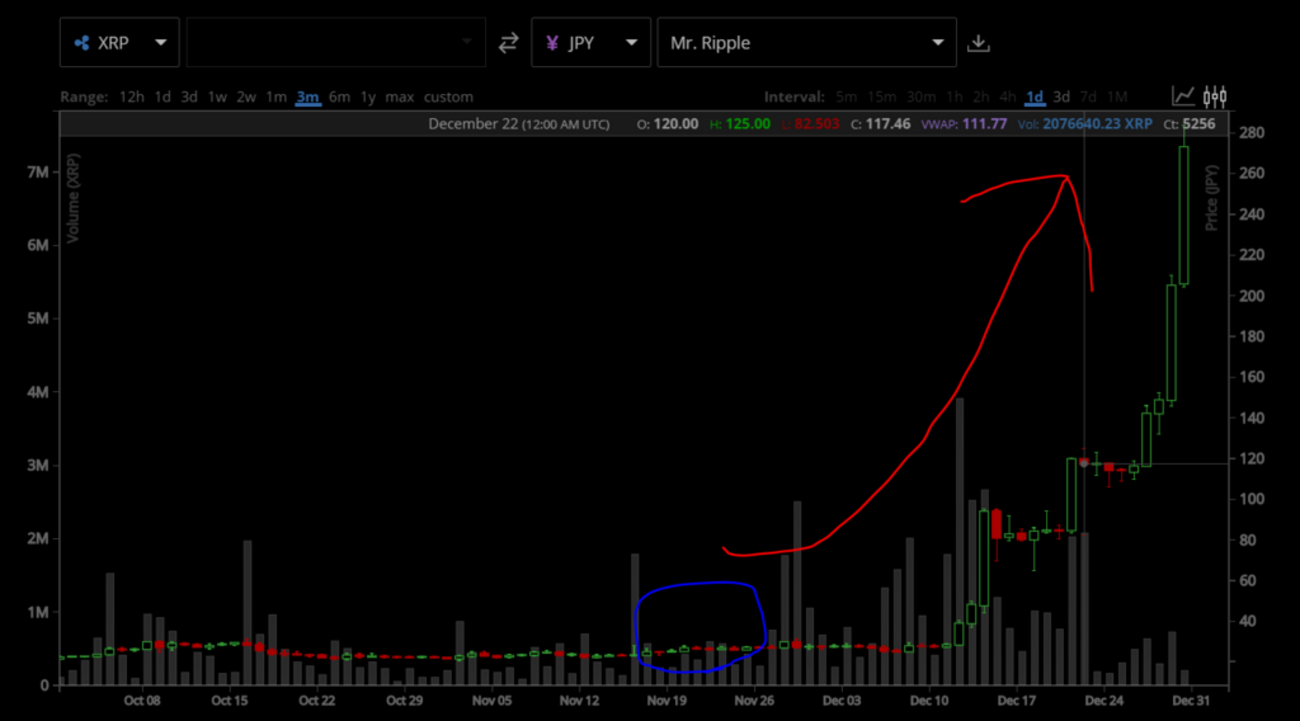Image resolution: width=1300 pixels, height=721 pixels.
Task: Choose the 4h interval
Action: point(1008,97)
